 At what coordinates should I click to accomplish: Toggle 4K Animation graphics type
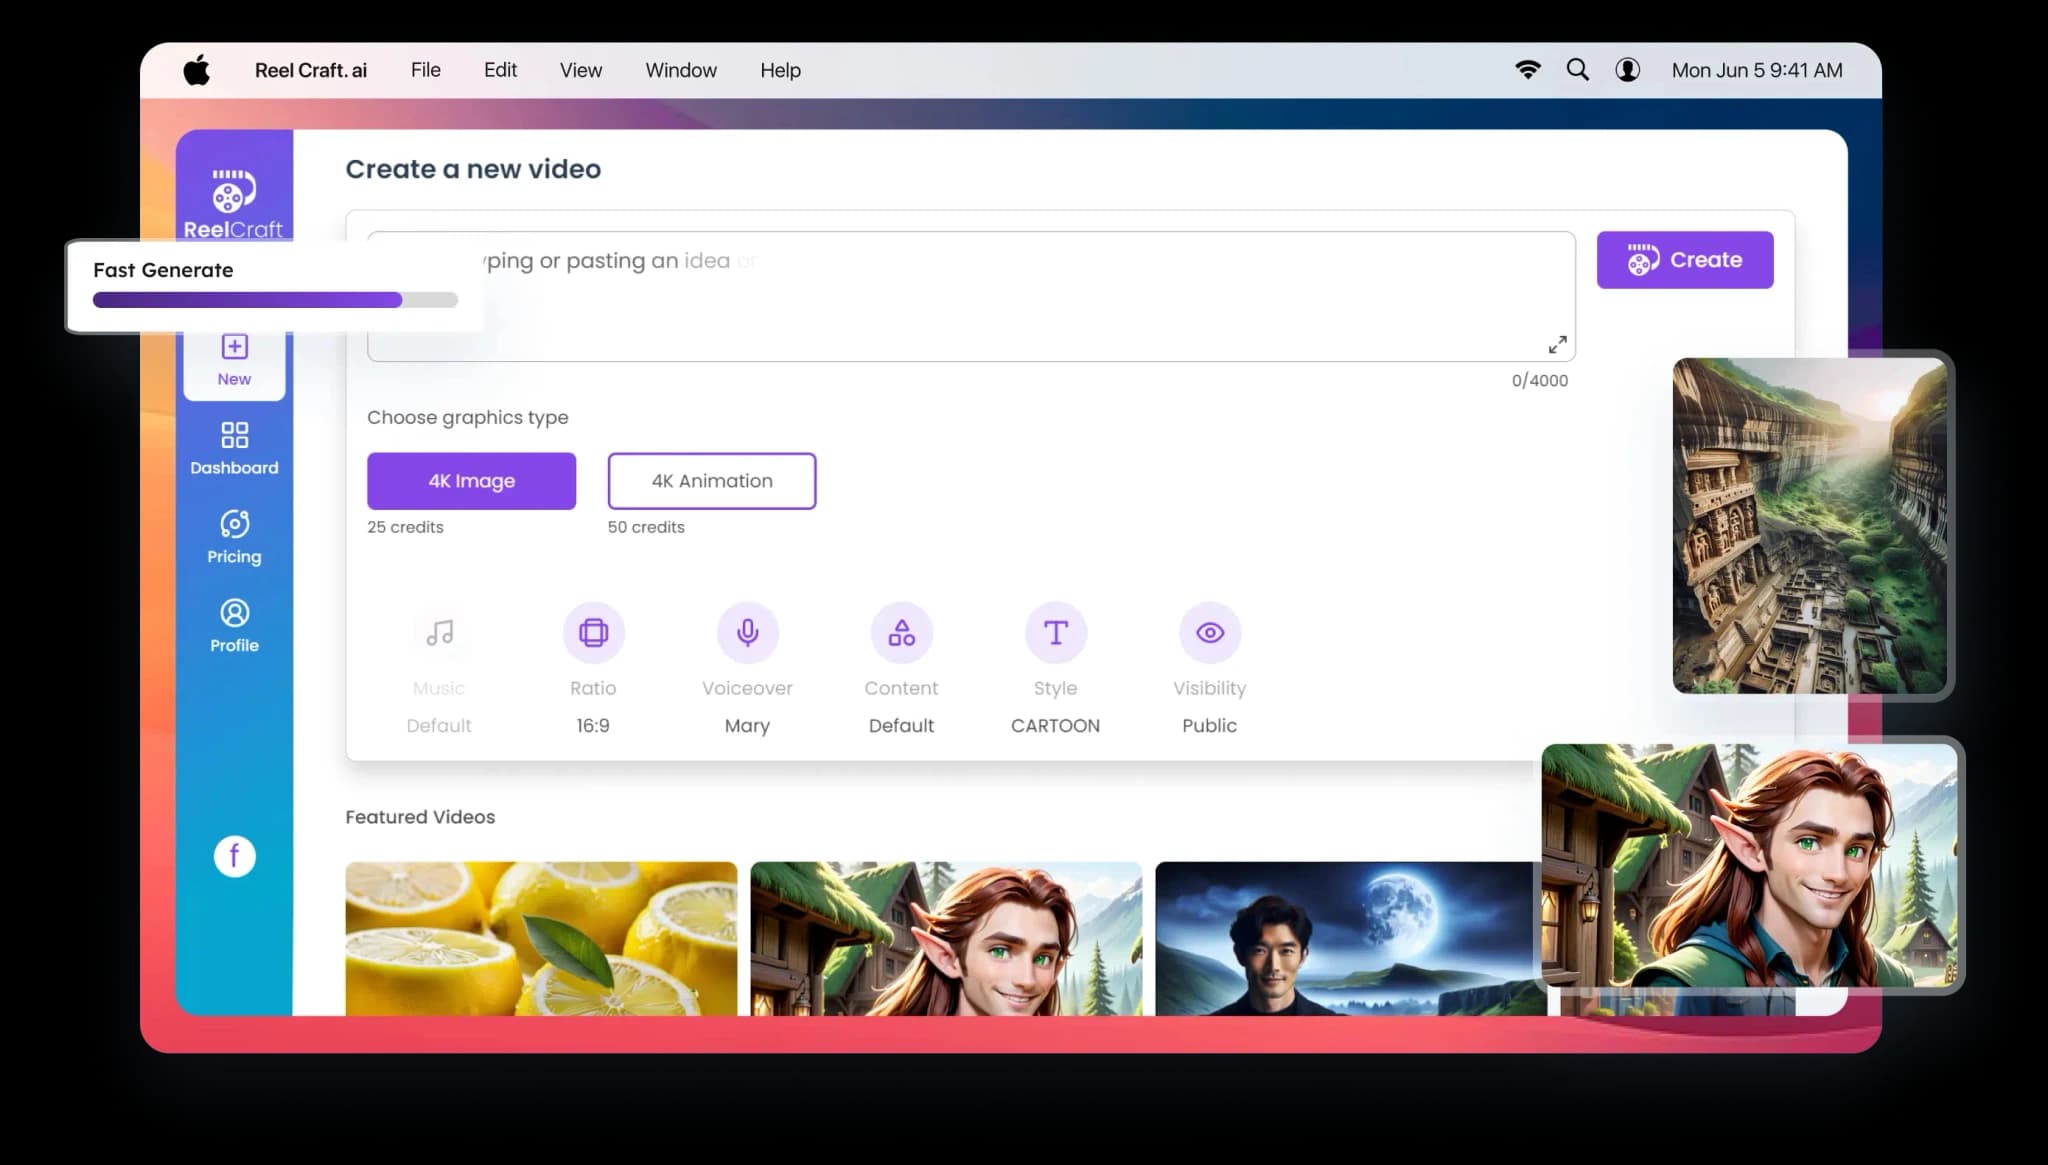pyautogui.click(x=712, y=480)
